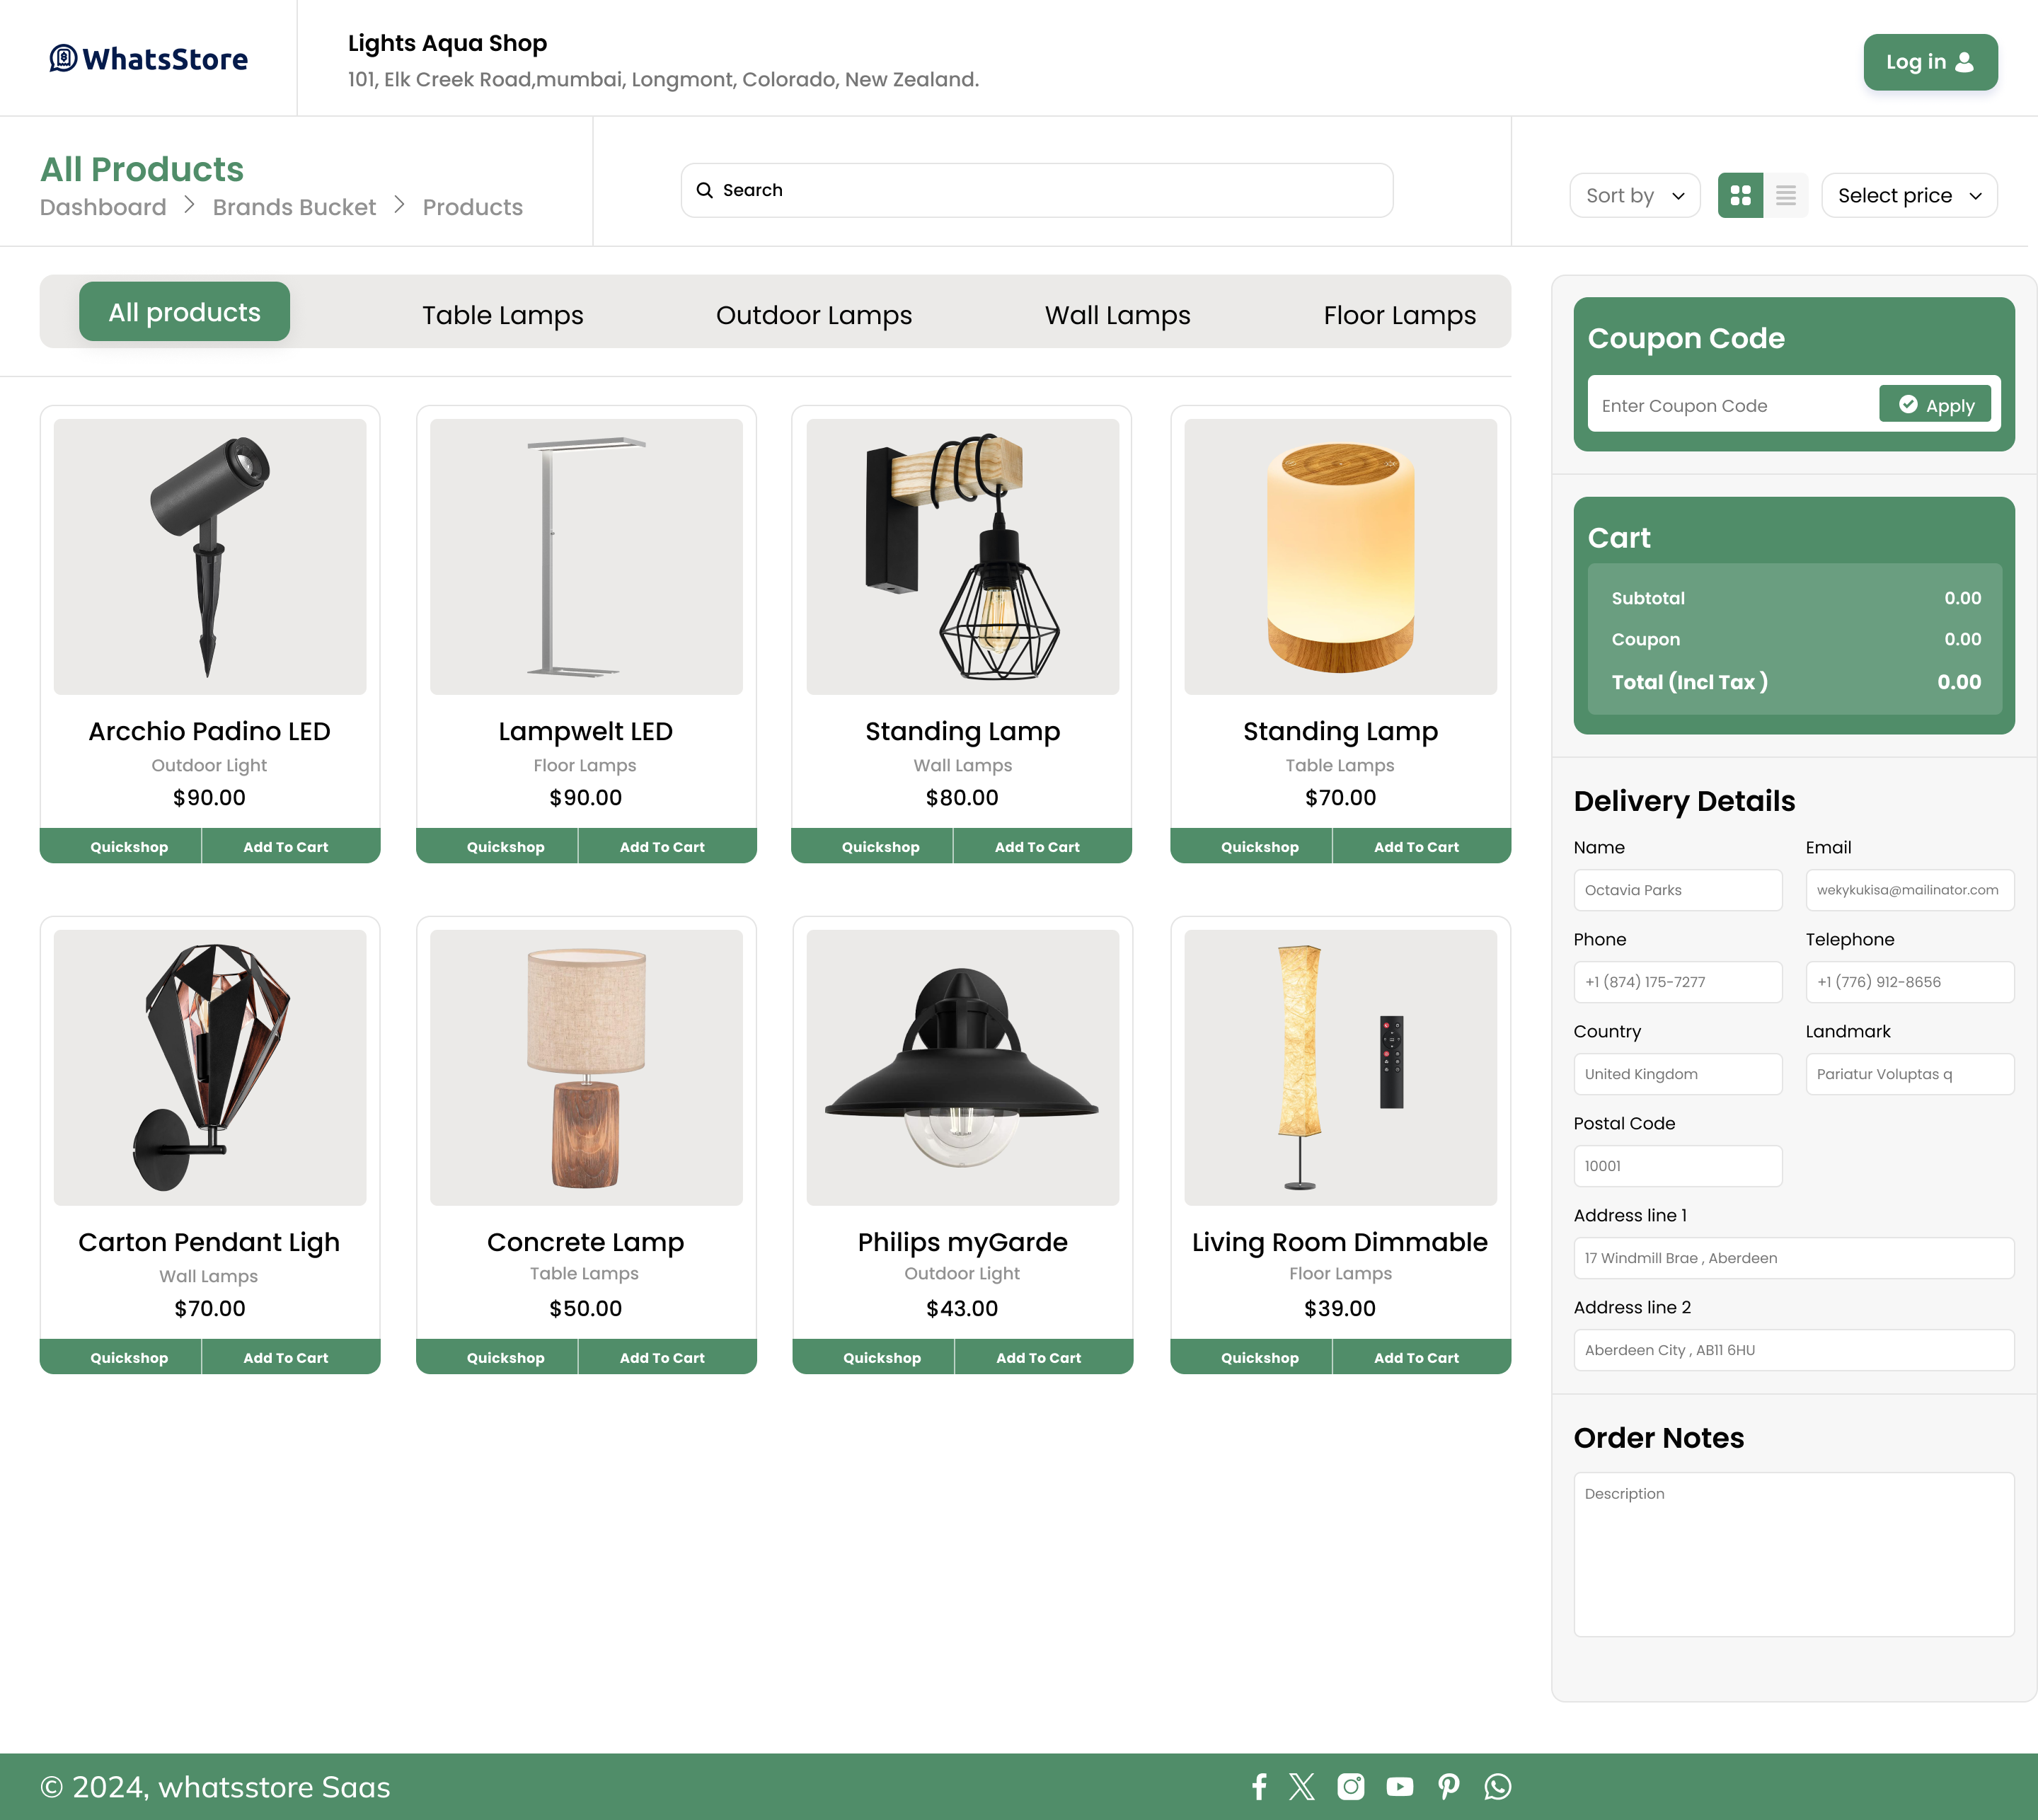Click the Country field United Kingdom
Screen dimensions: 2038x1820
(1677, 1074)
